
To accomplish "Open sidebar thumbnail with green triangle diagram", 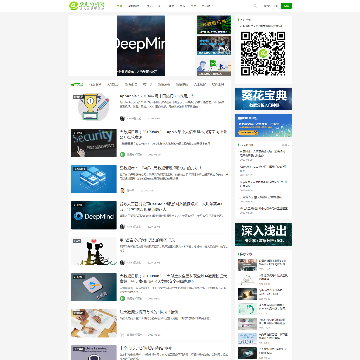I will [x=247, y=279].
